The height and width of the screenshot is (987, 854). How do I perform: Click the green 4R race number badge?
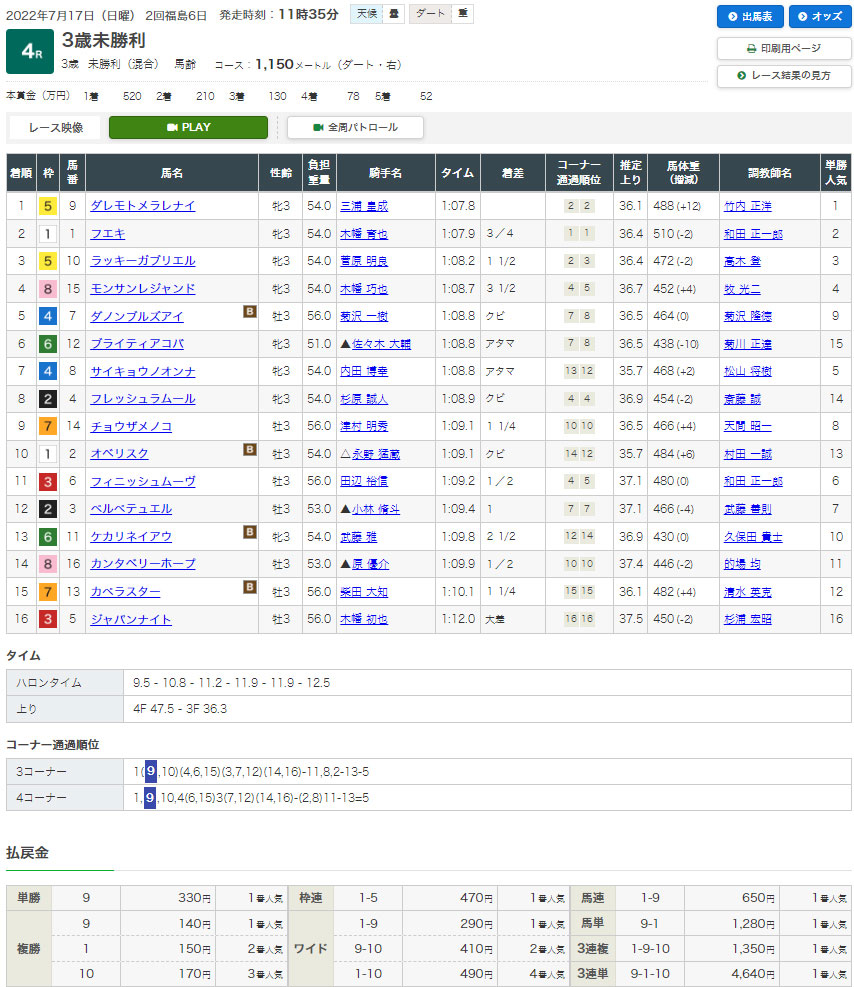(29, 52)
